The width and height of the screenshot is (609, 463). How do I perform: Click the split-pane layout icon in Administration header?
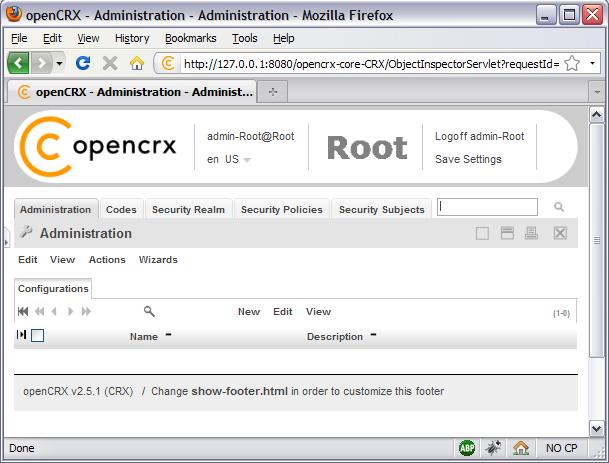coord(507,233)
